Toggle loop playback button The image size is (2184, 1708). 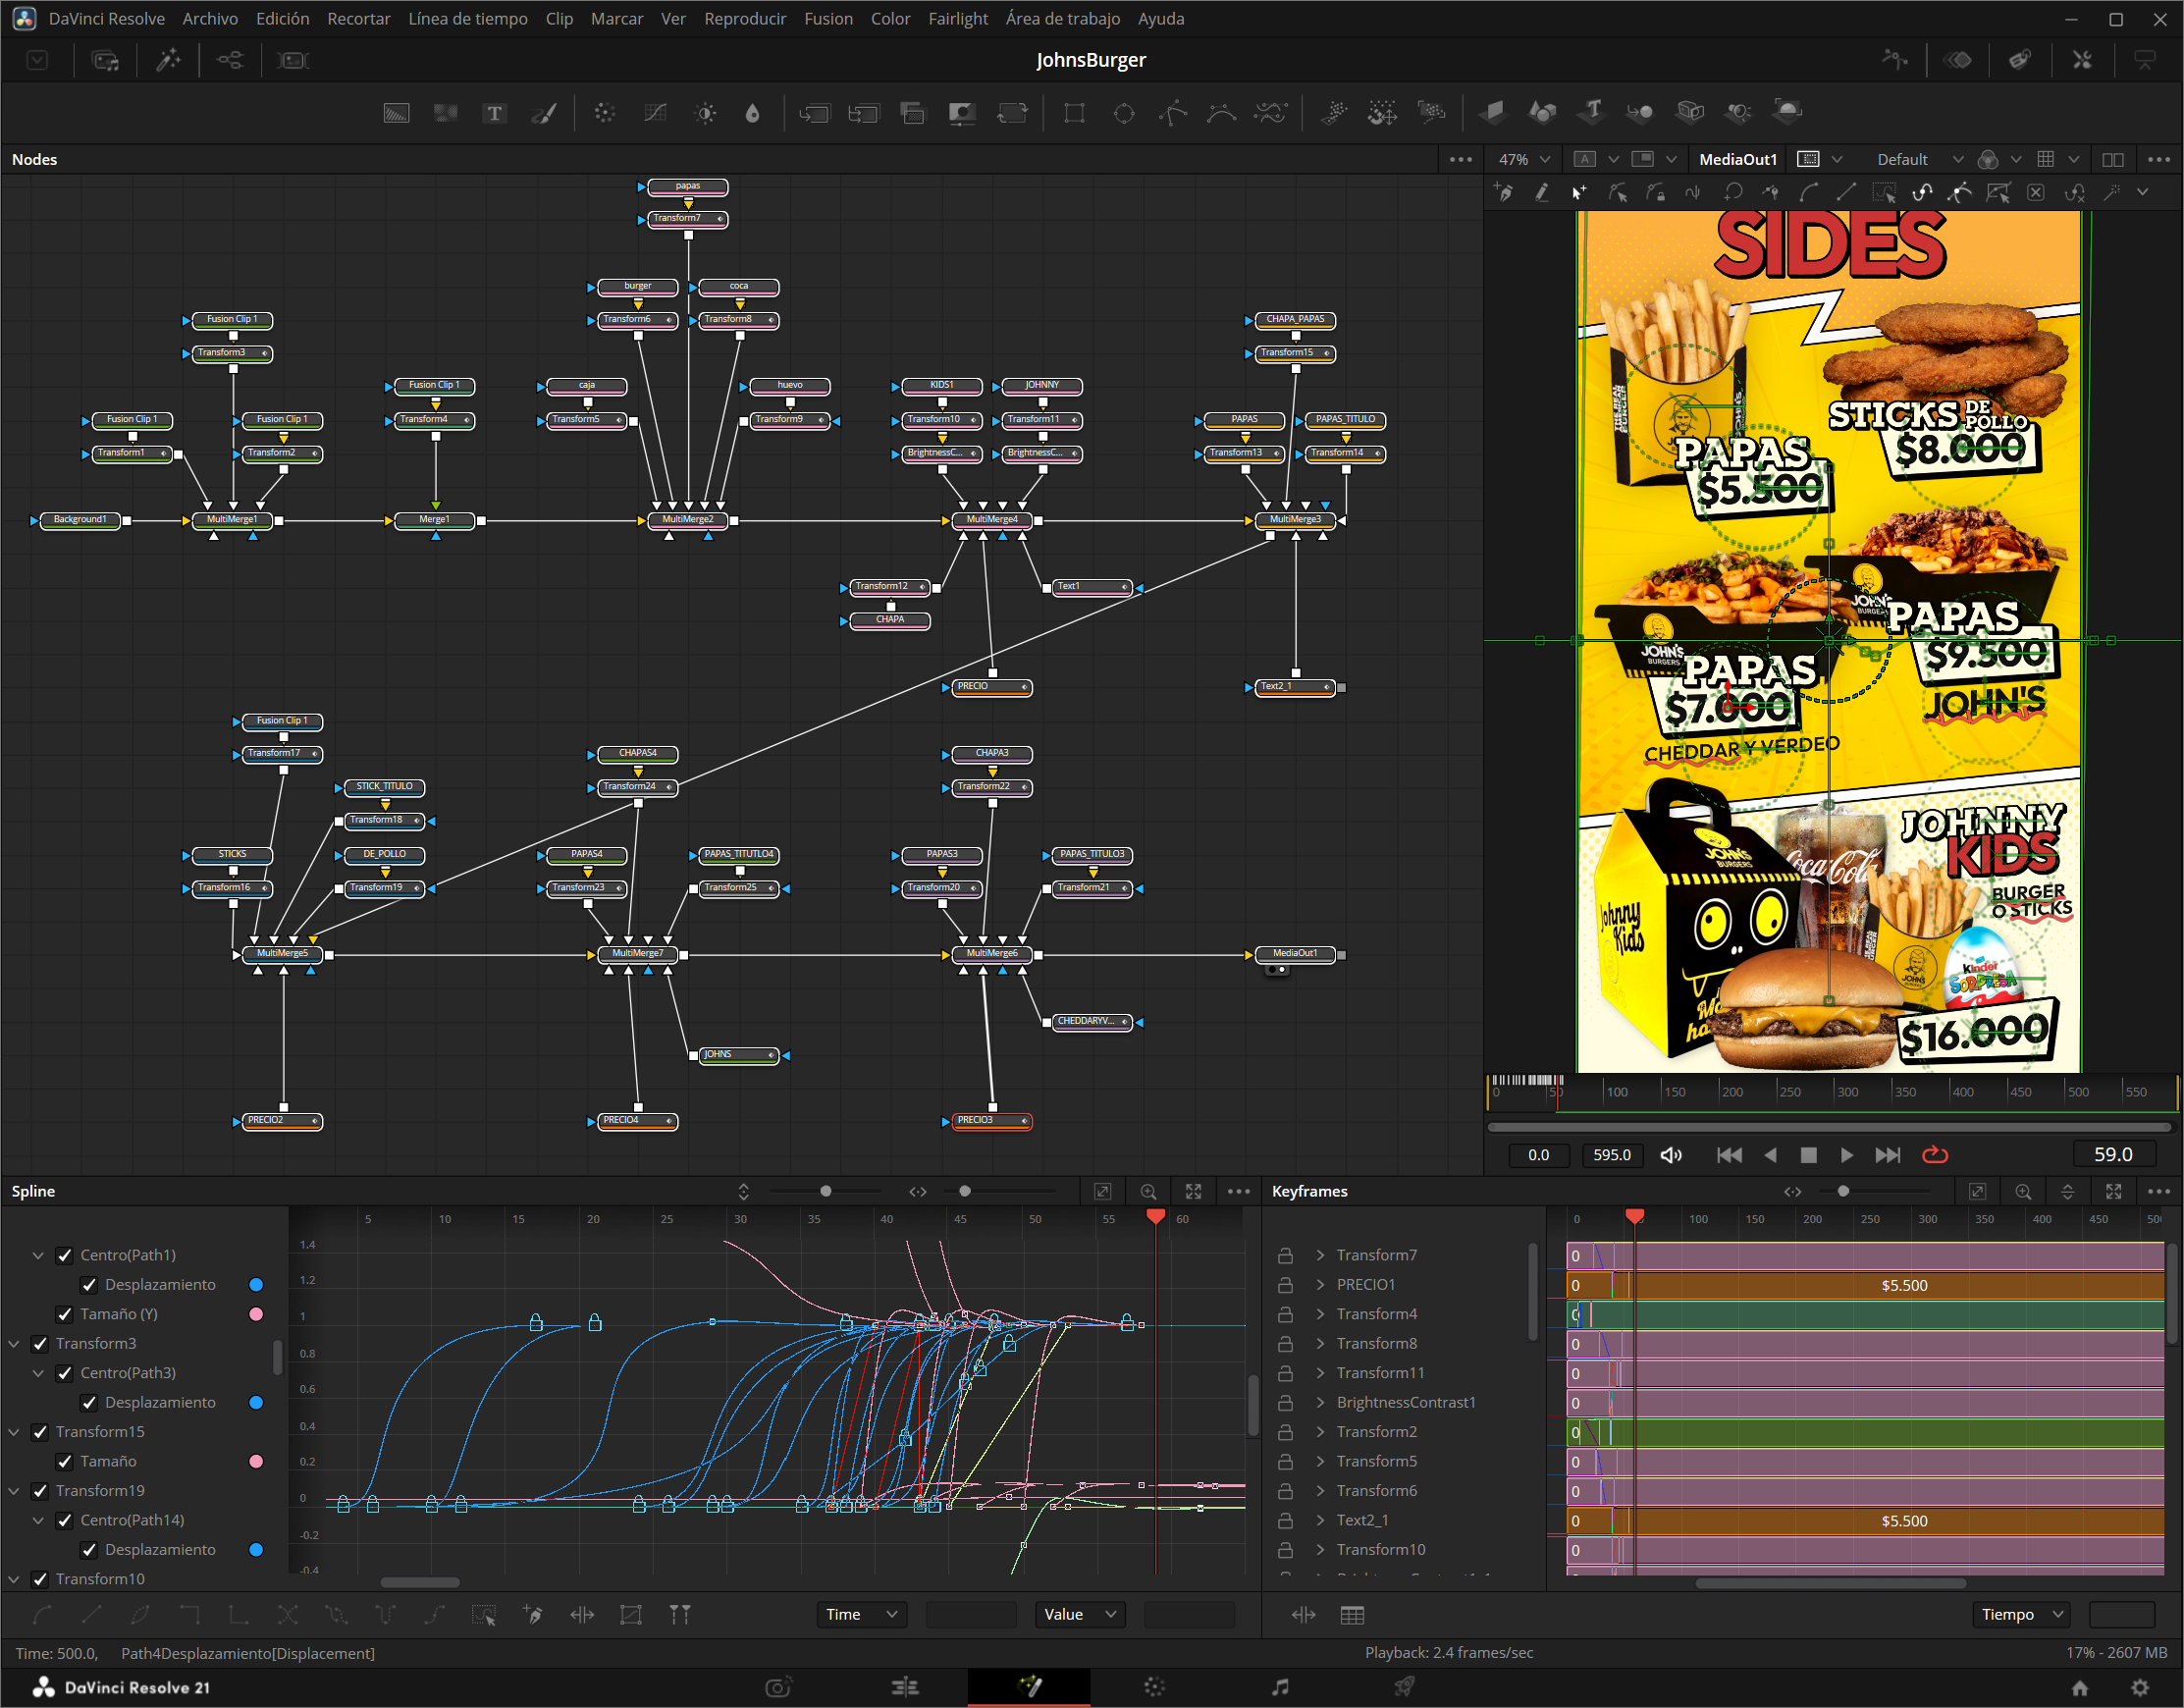[1935, 1155]
